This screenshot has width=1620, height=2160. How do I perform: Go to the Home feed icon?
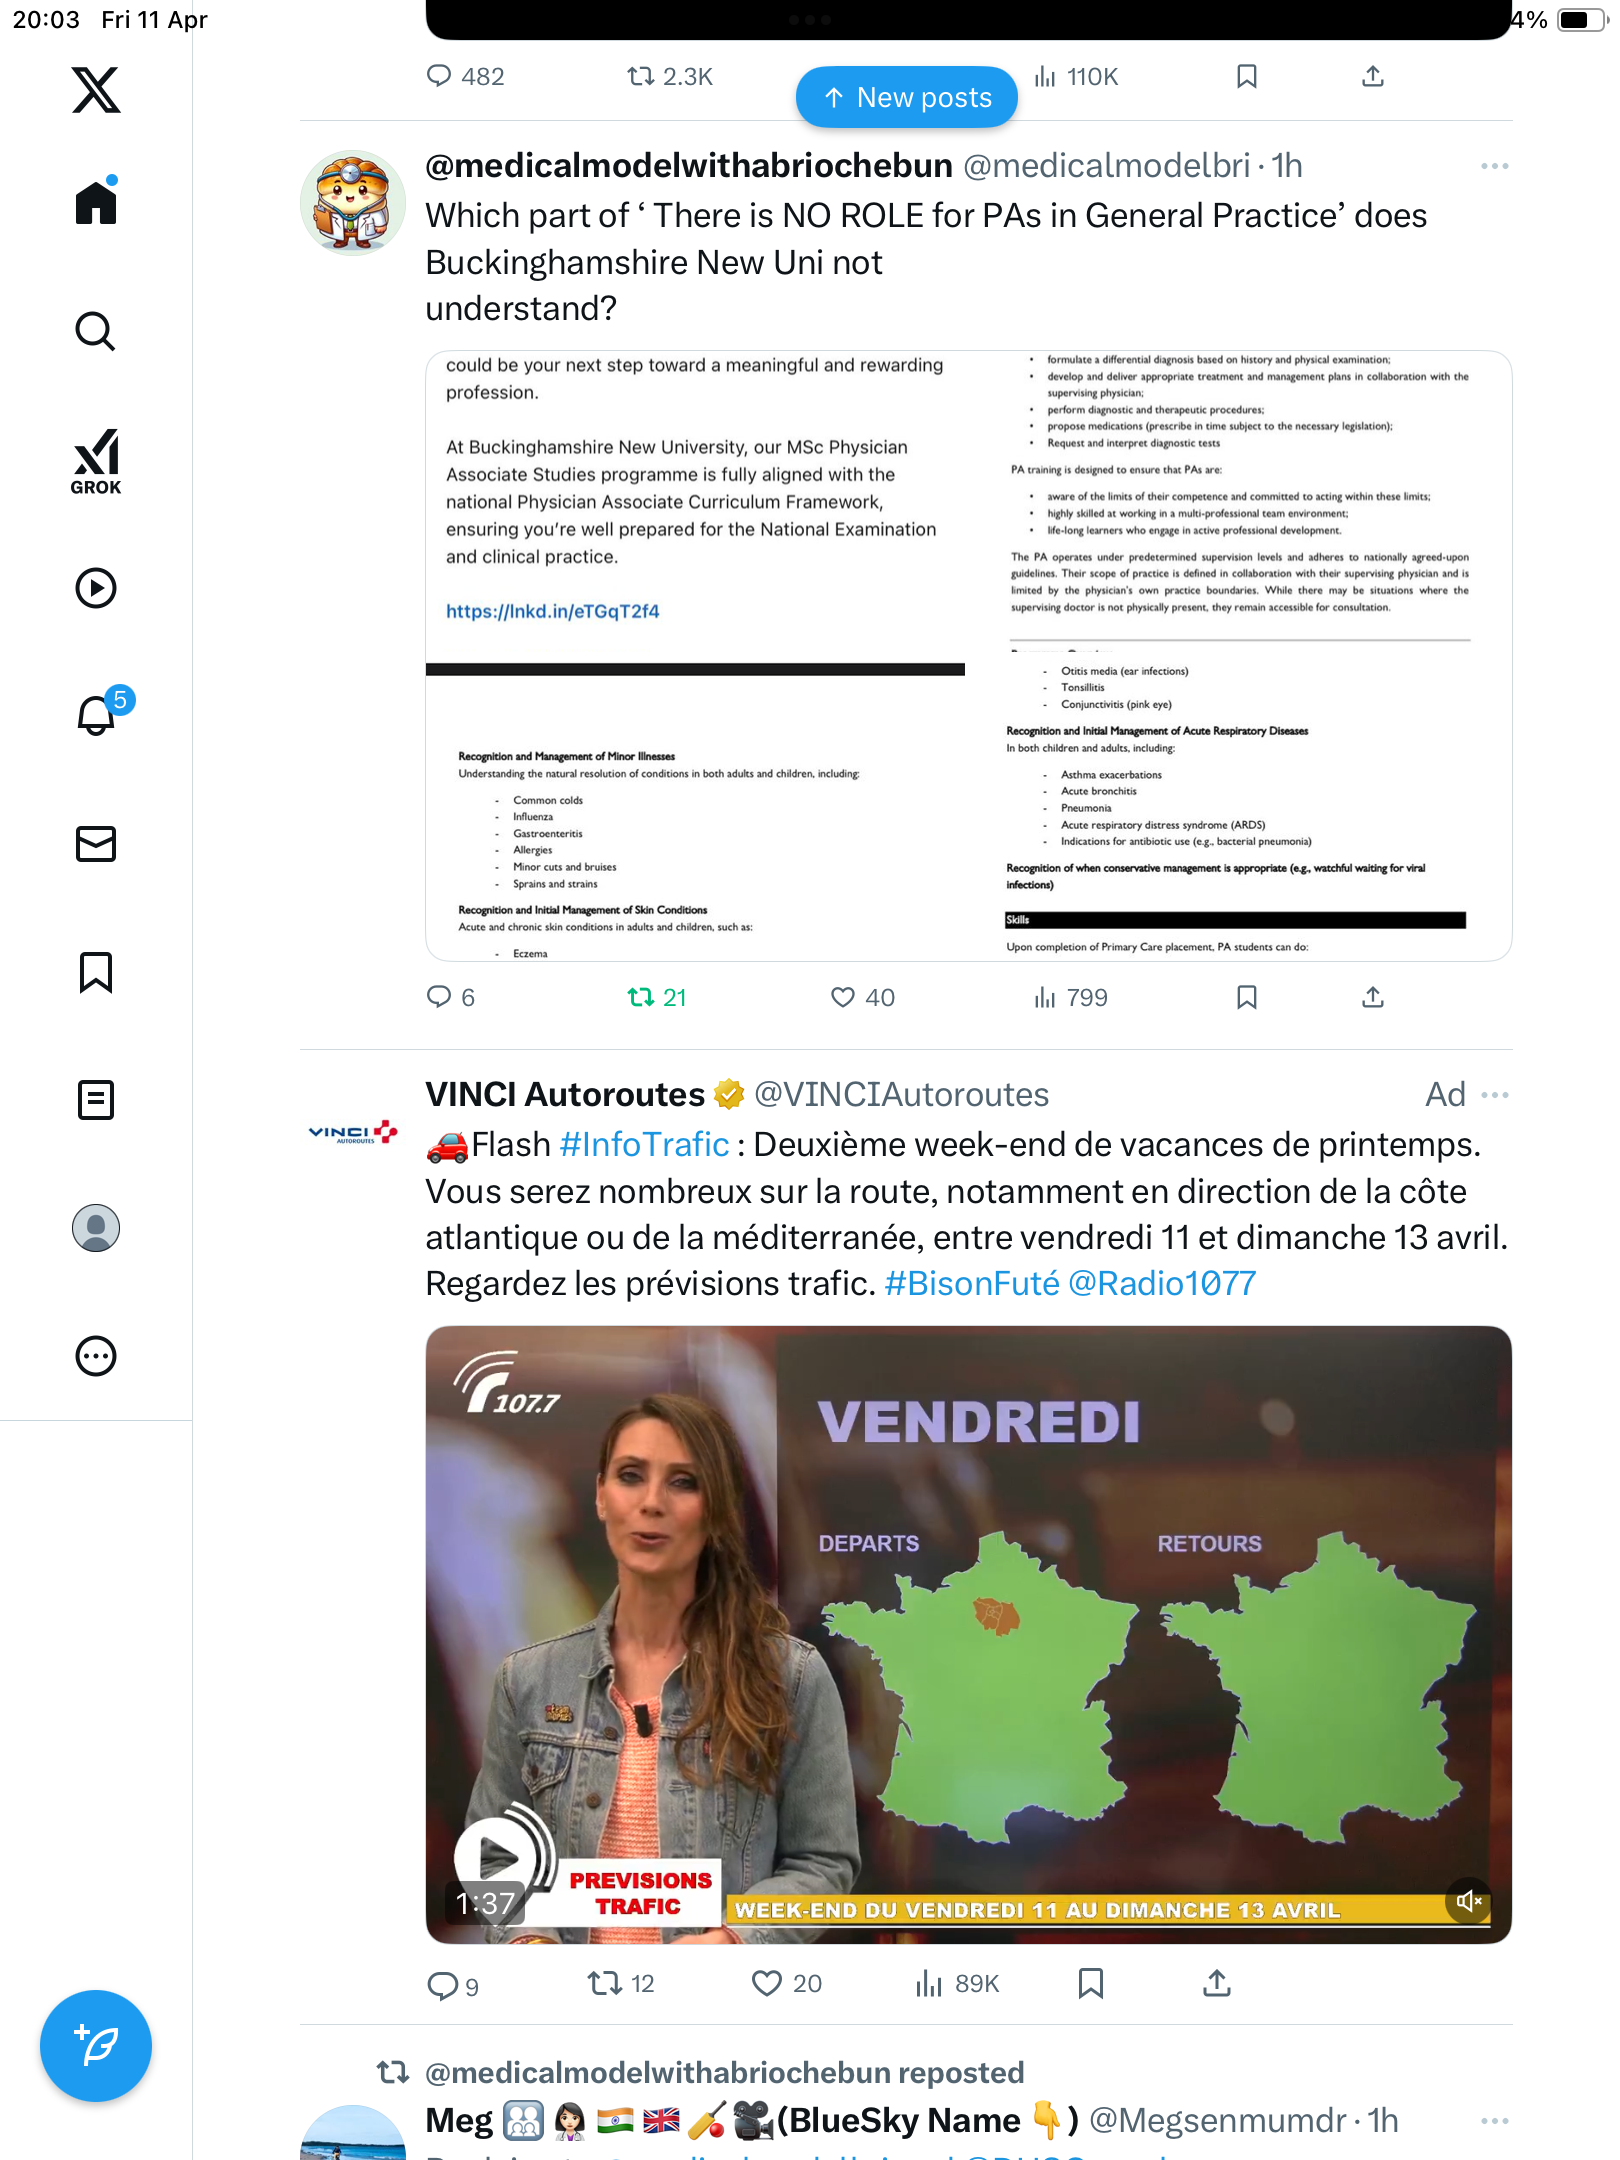96,203
